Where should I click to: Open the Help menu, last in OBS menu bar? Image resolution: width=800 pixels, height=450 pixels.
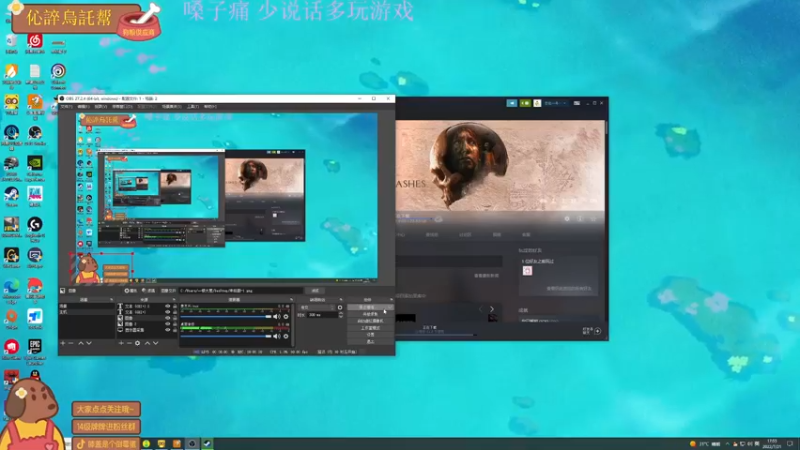click(x=210, y=107)
